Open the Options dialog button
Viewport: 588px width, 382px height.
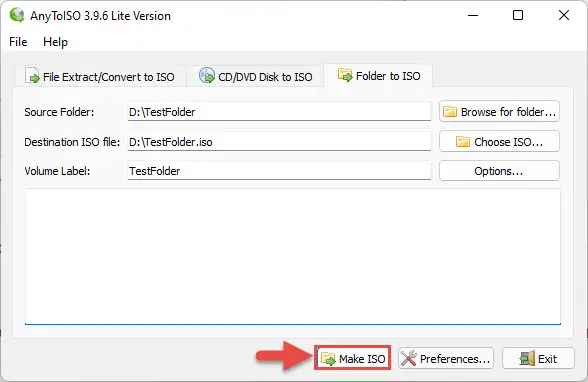[499, 171]
